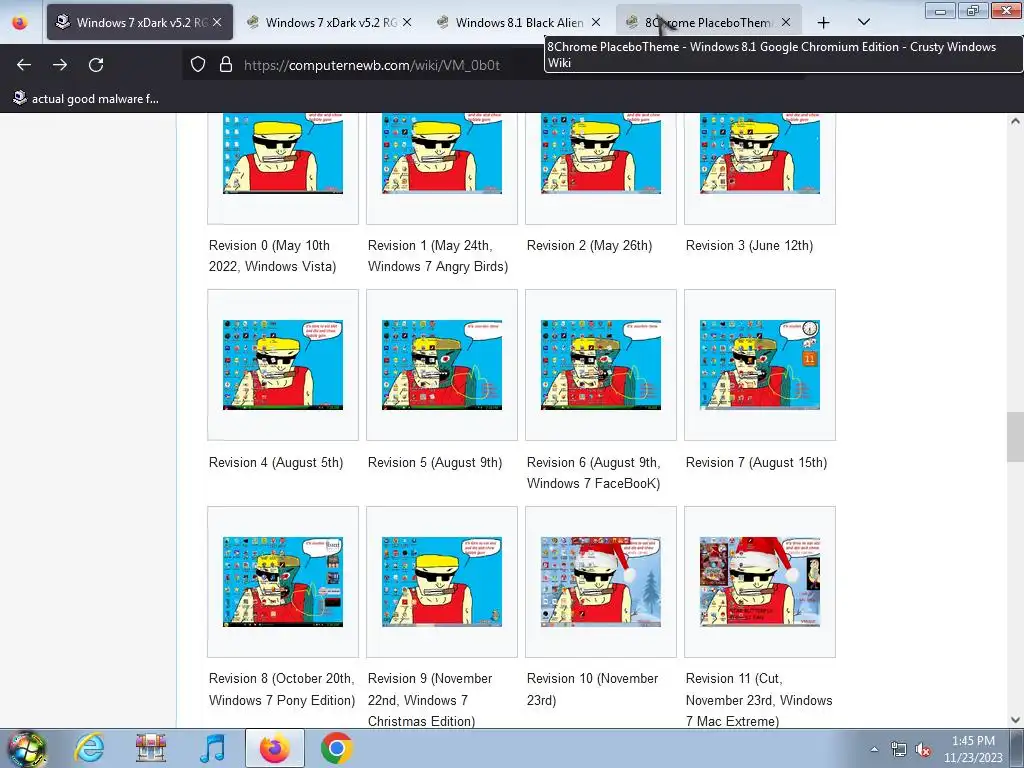Open Revision 2 thumbnail image
The image size is (1024, 768).
pyautogui.click(x=601, y=153)
